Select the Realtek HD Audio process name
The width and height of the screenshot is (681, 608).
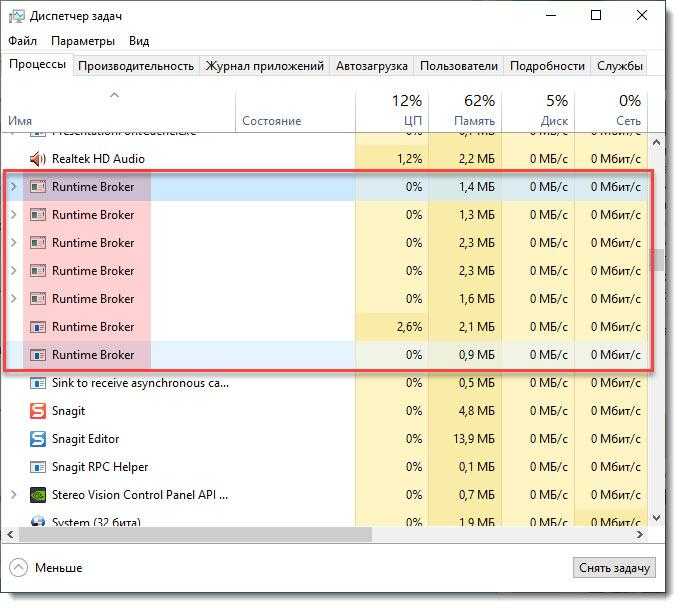(x=98, y=159)
